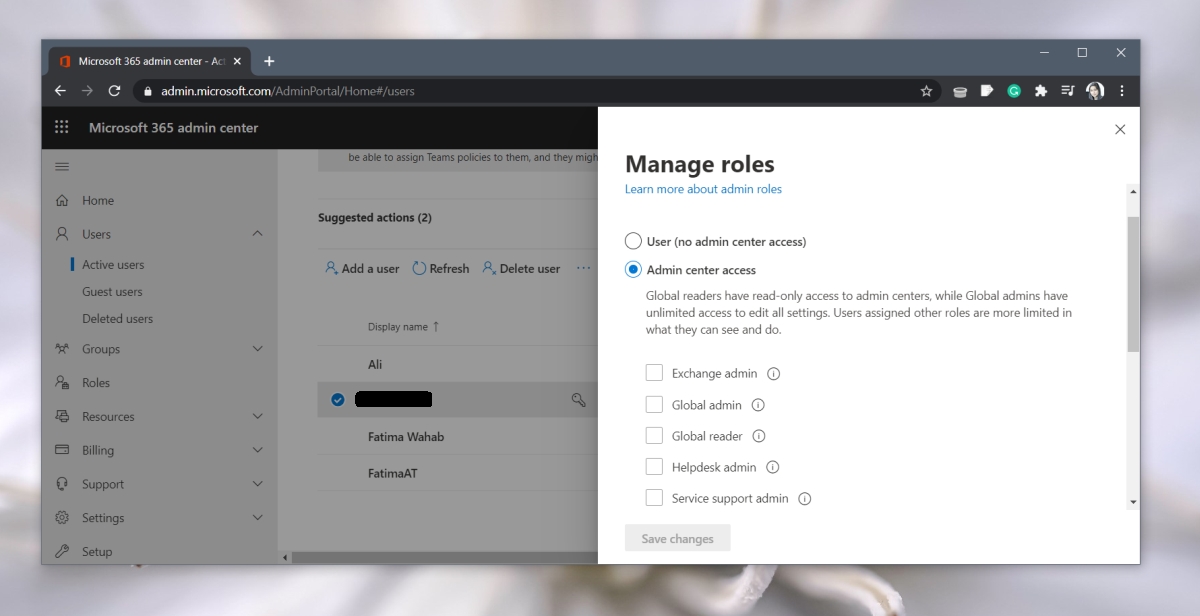The image size is (1200, 616).
Task: Check the Global reader checkbox
Action: 654,435
